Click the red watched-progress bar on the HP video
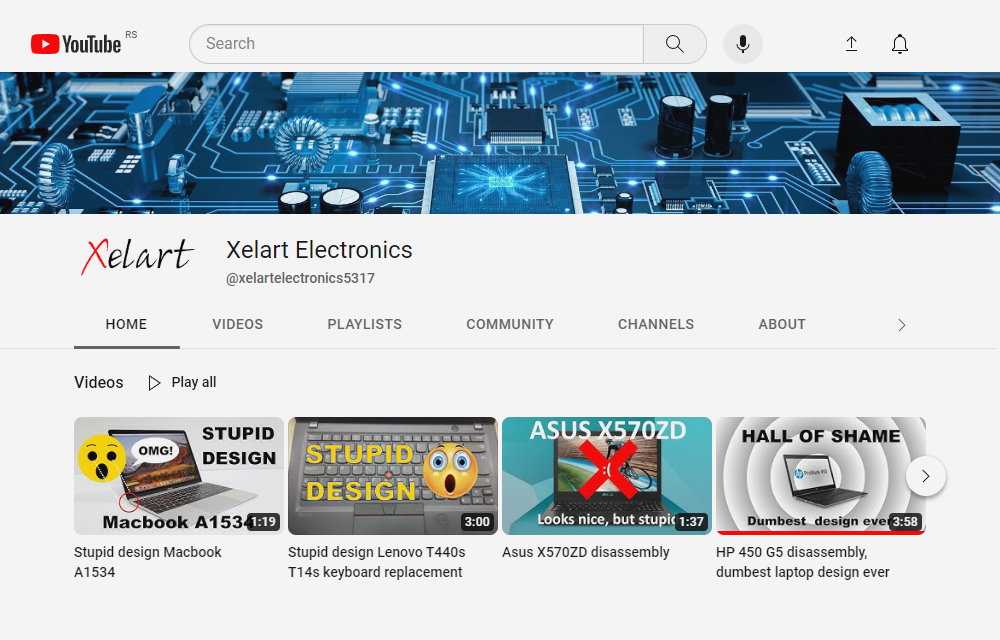This screenshot has height=640, width=1000. 821,533
